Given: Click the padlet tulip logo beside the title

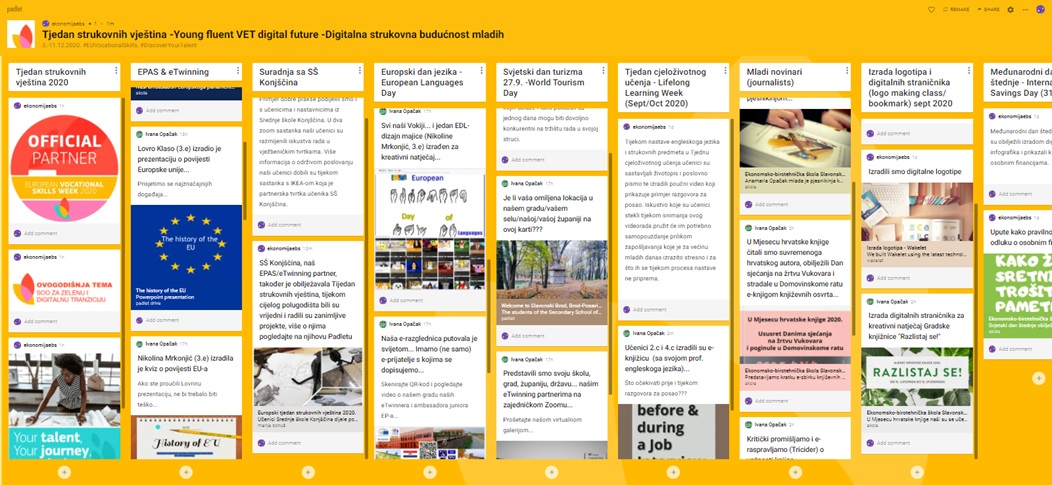Looking at the screenshot, I should tap(21, 34).
